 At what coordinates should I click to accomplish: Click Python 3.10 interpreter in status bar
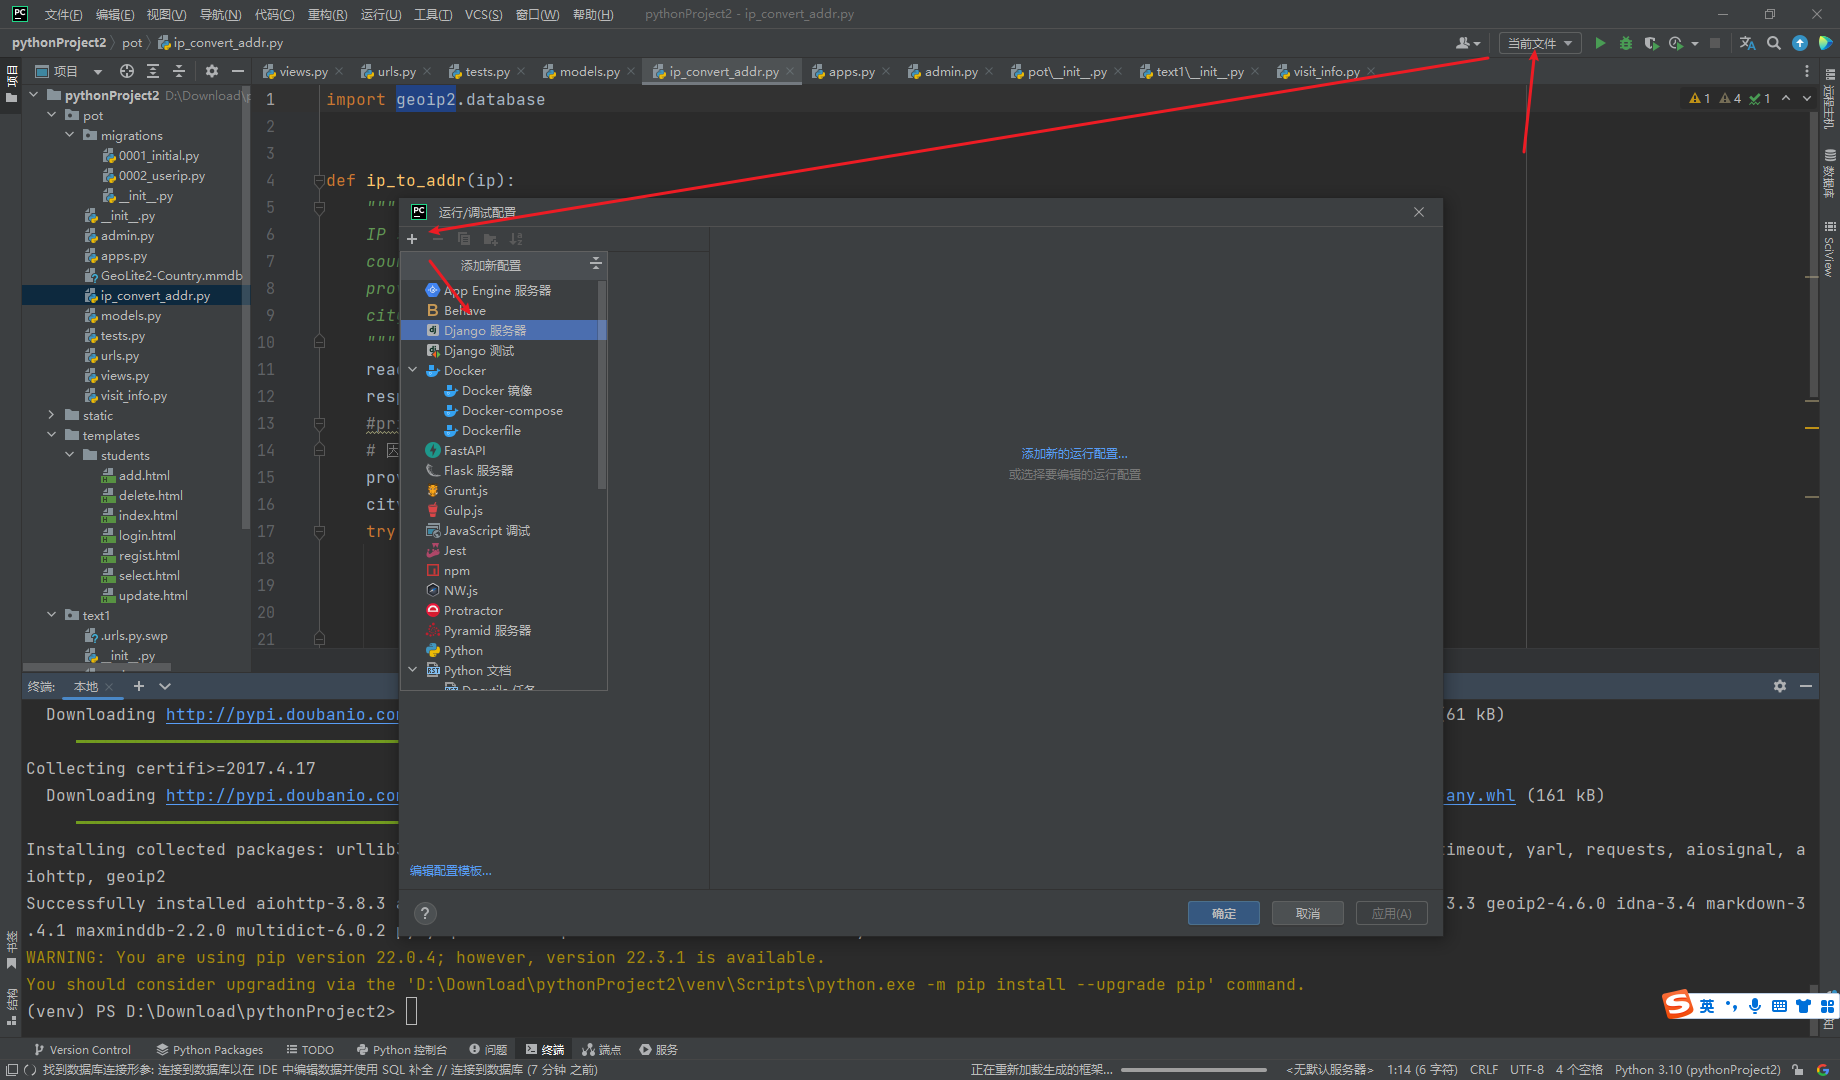pos(1697,1069)
